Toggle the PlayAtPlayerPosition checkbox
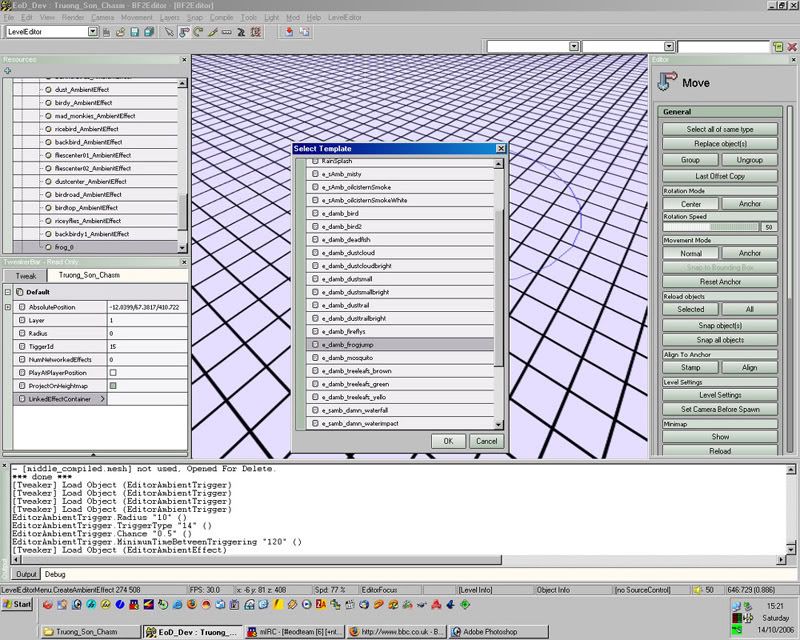Screen dimensions: 800x640 [113, 373]
